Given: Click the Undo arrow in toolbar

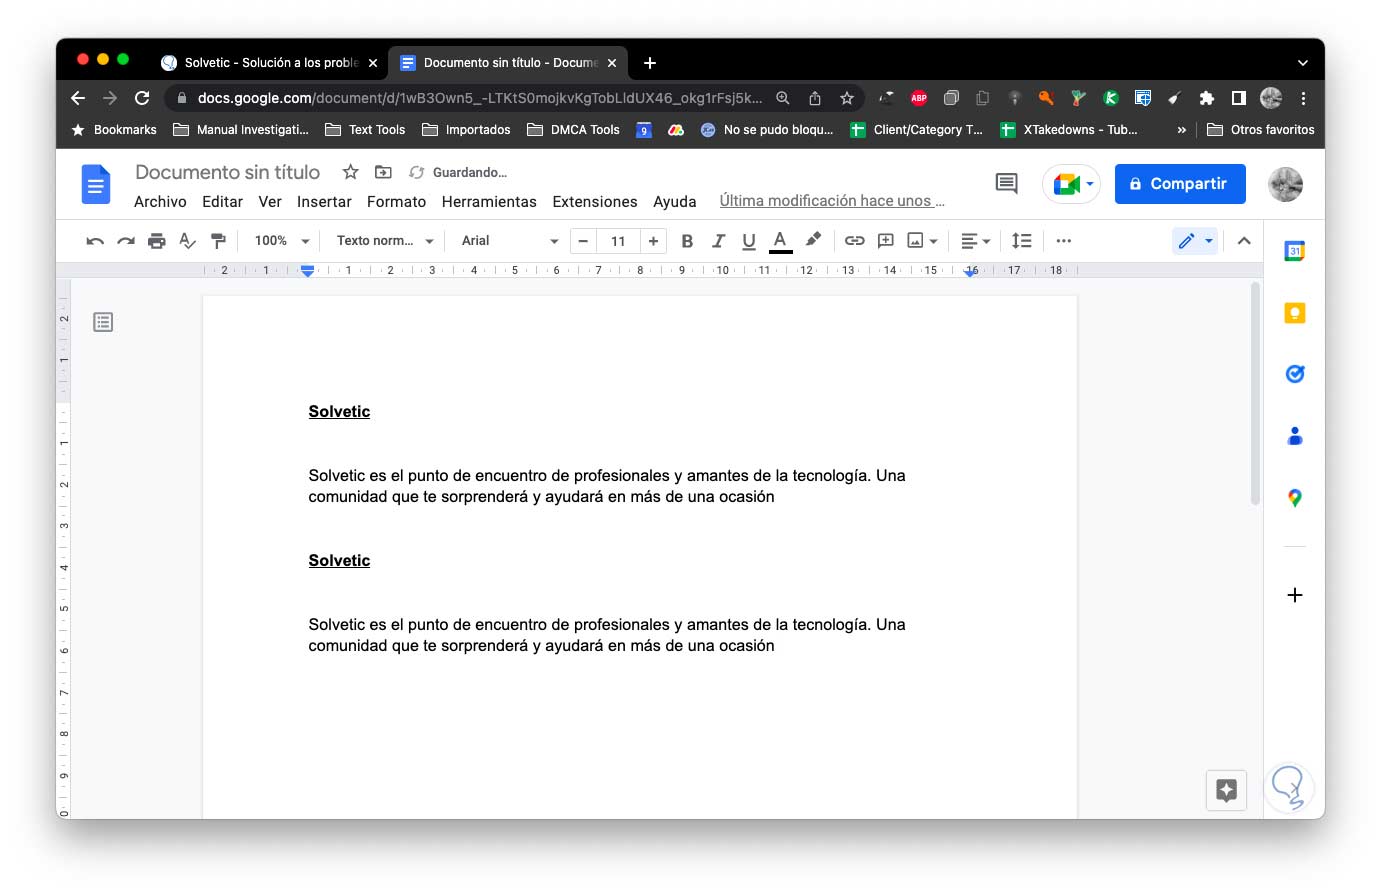Looking at the screenshot, I should [95, 241].
